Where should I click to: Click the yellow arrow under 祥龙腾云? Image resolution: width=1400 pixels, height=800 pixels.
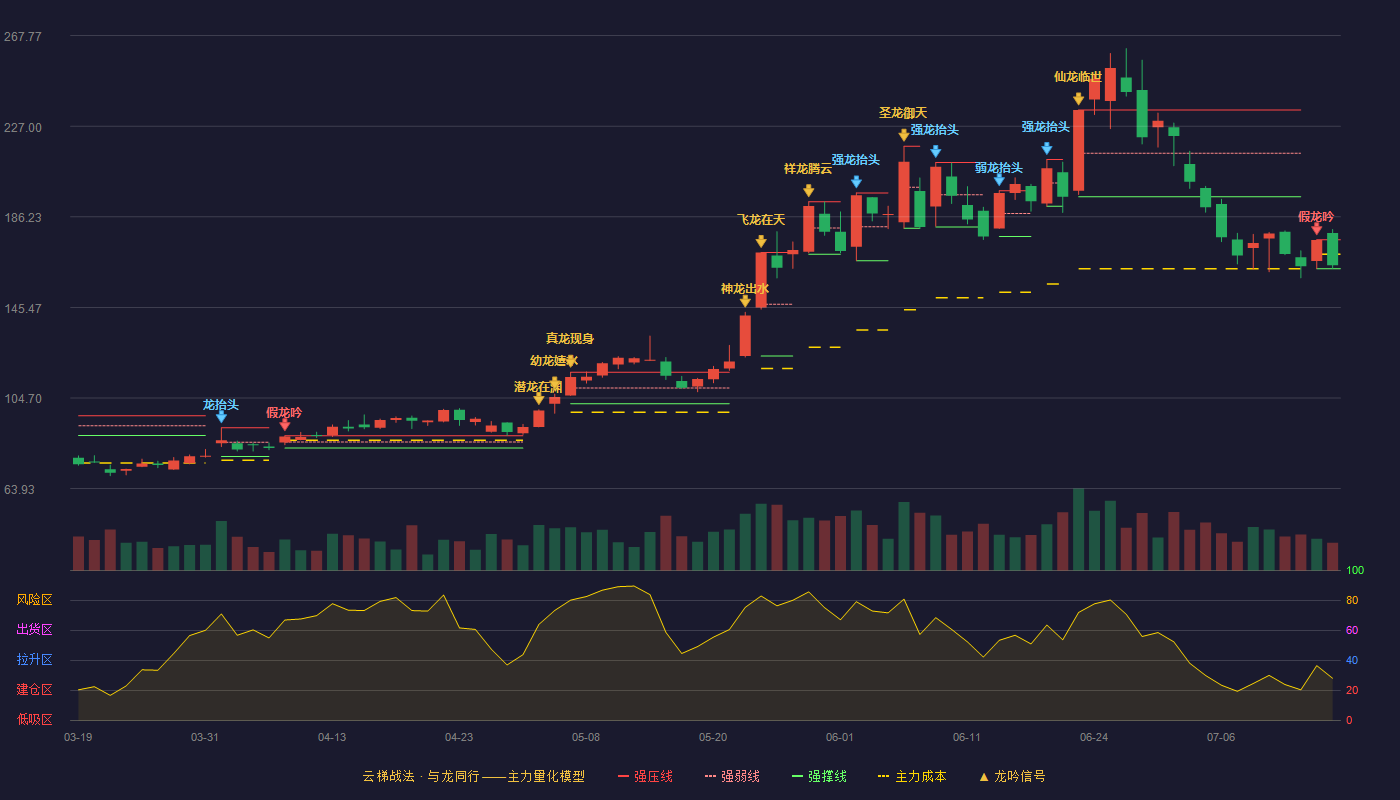point(808,191)
